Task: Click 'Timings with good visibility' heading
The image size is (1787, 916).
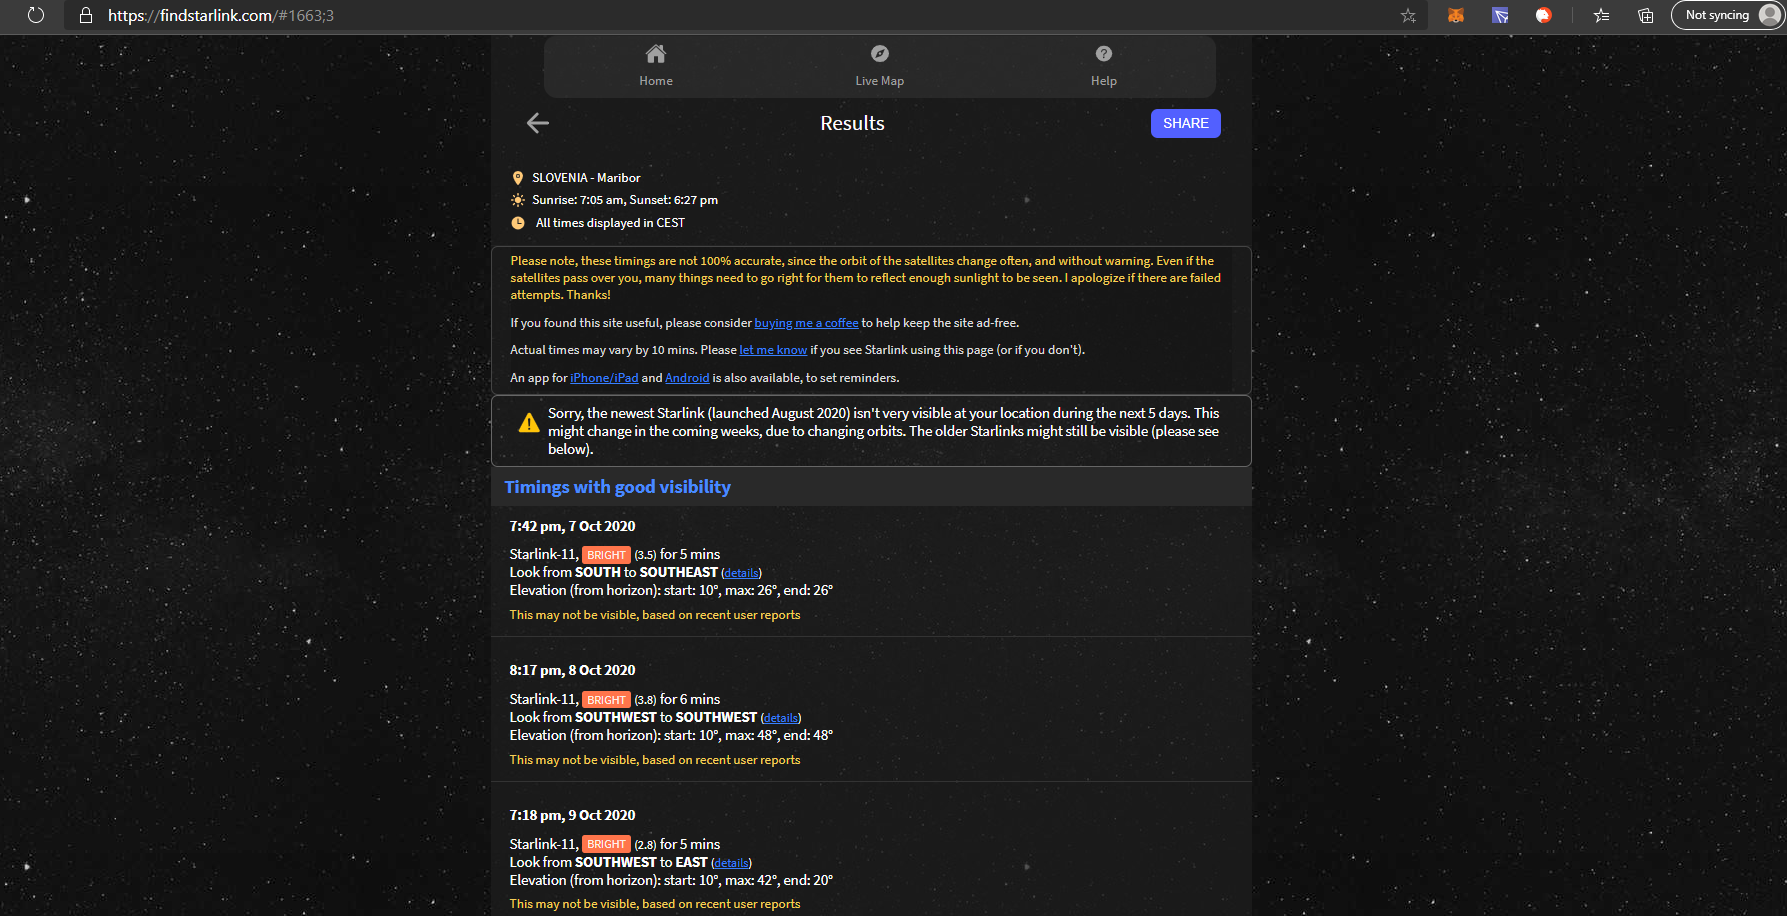Action: (617, 487)
